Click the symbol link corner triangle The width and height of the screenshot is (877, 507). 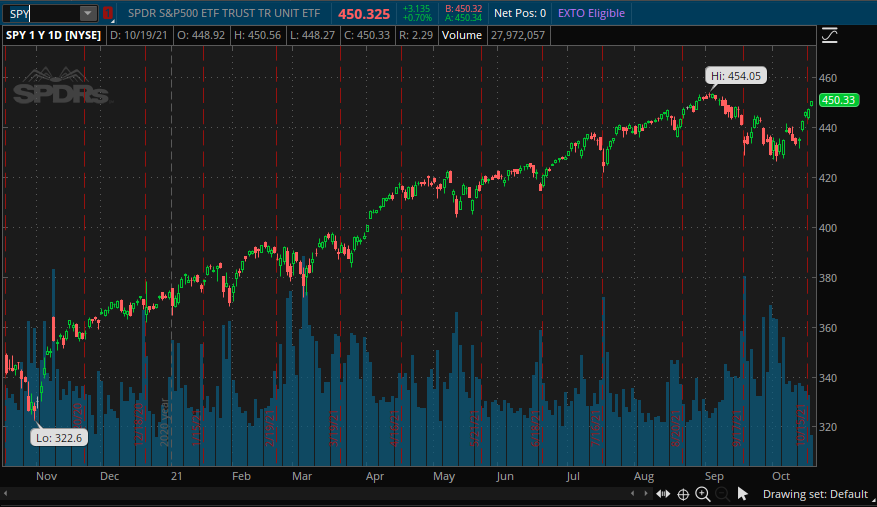point(113,21)
